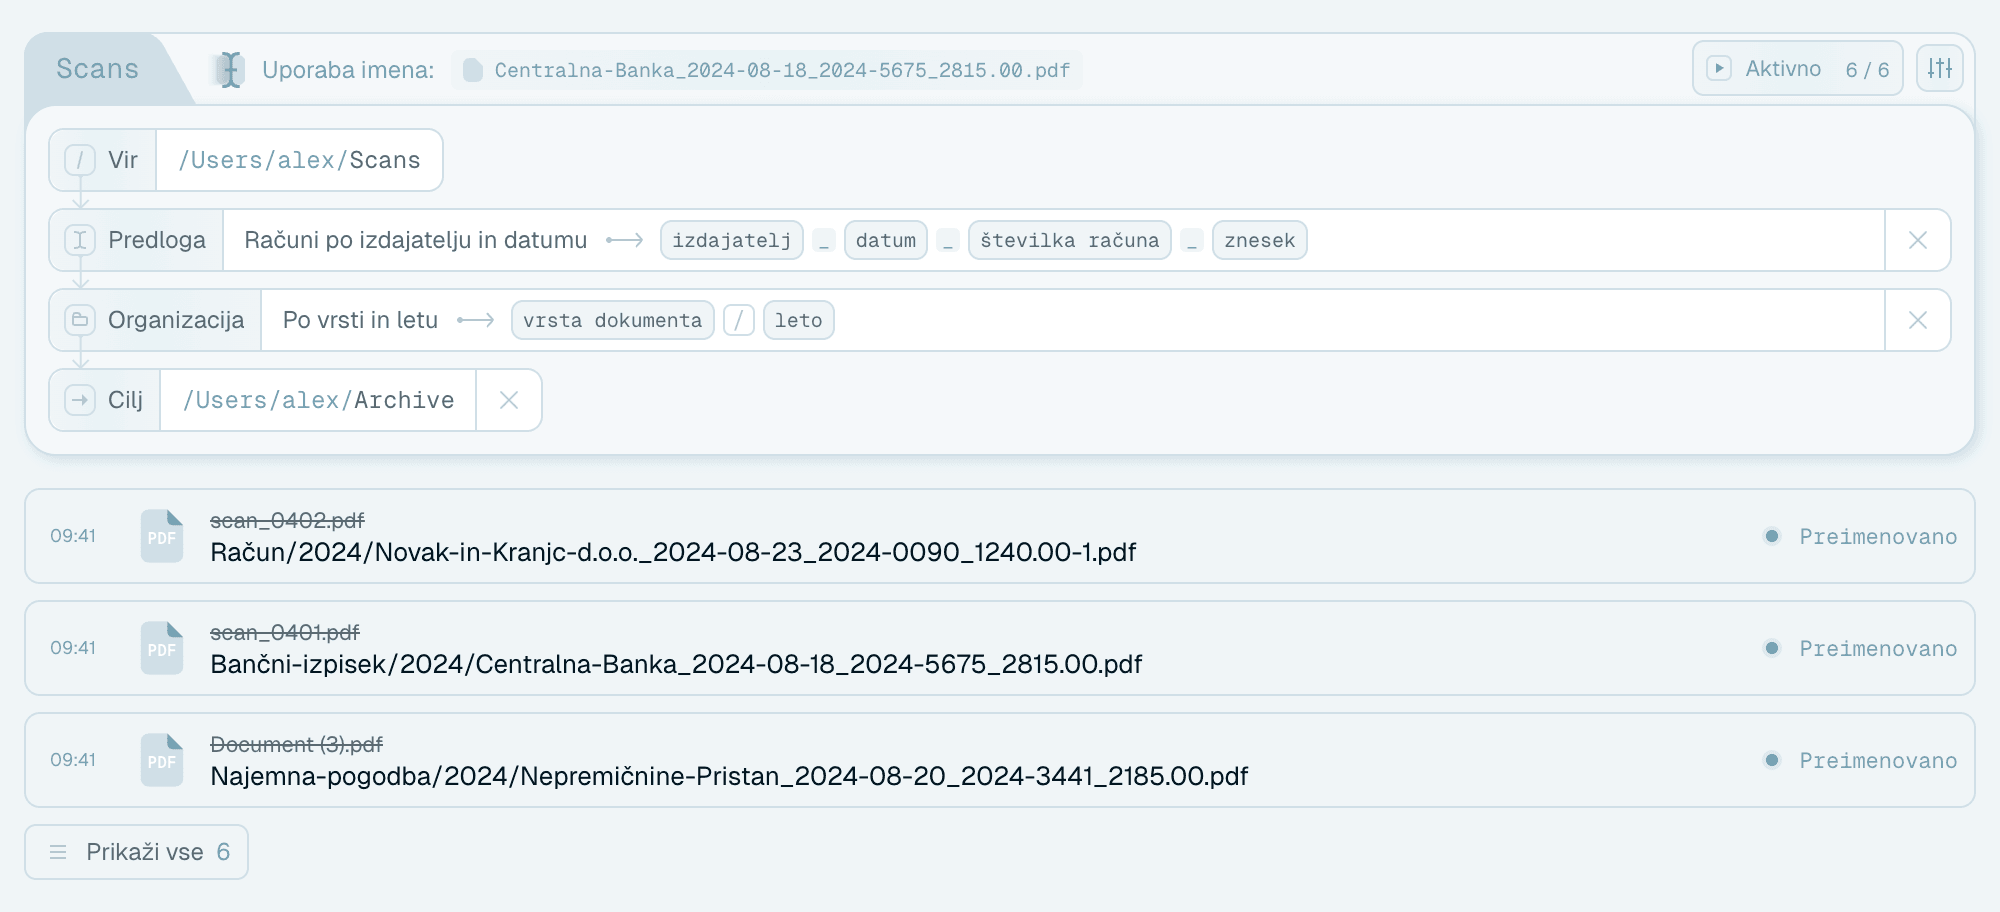The width and height of the screenshot is (2000, 912).
Task: Click PDF icon for Document (3).pdf
Action: (x=162, y=760)
